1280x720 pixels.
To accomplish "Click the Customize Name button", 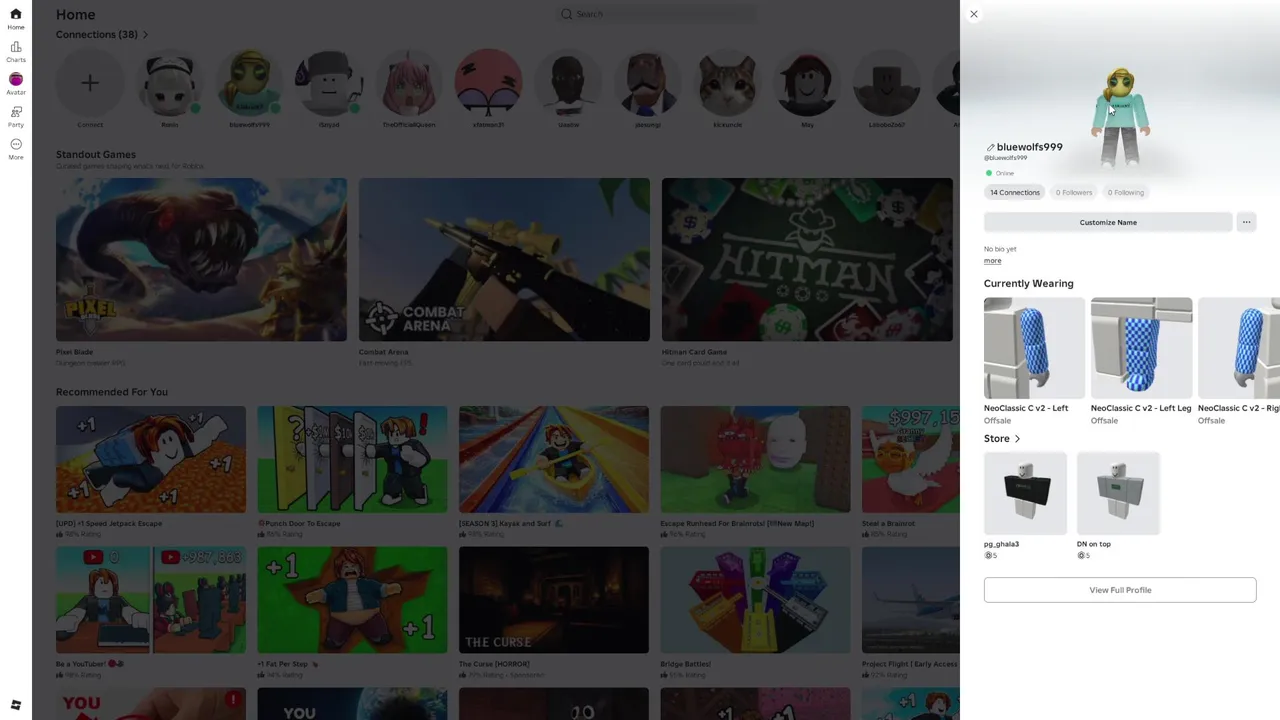I will point(1108,222).
